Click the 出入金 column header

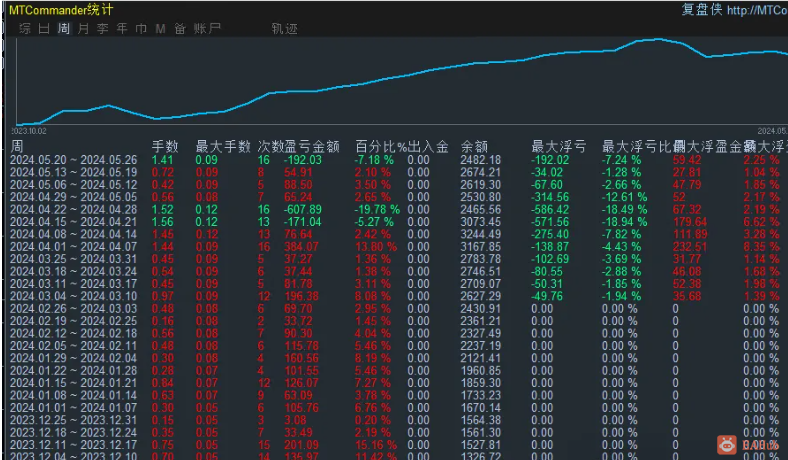[428, 147]
